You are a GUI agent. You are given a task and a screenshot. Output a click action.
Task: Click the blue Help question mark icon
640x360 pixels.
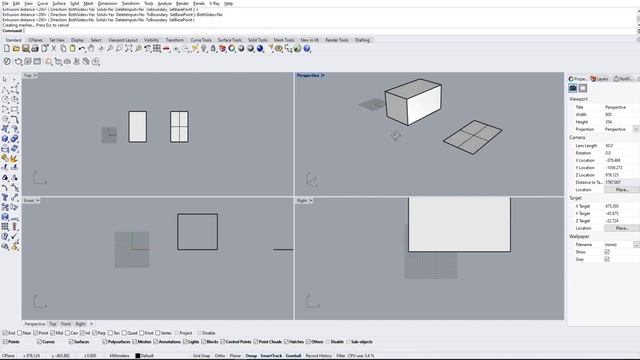tap(307, 49)
